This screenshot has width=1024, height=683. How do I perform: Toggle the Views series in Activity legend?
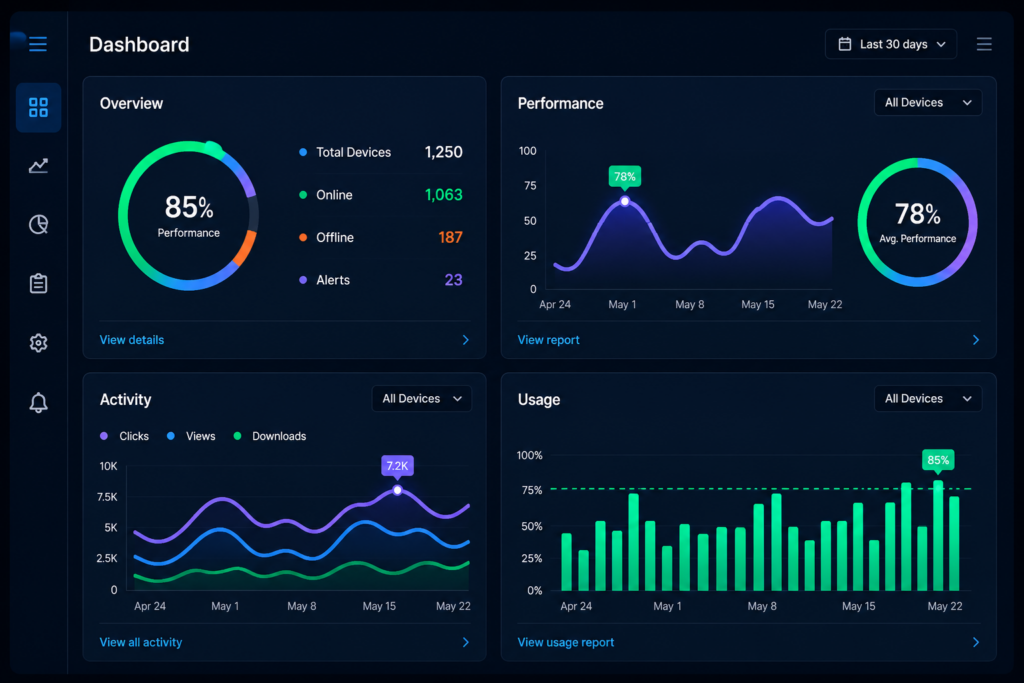click(x=191, y=436)
